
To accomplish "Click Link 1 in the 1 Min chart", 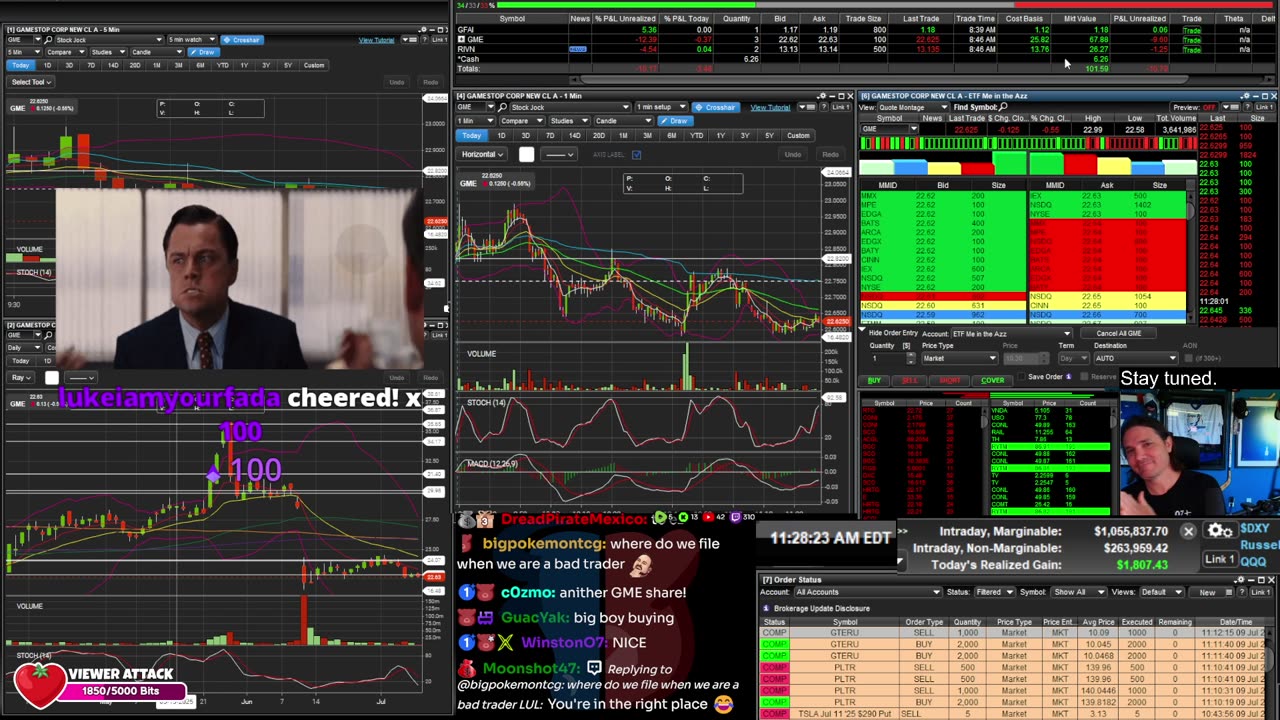I will coord(842,107).
